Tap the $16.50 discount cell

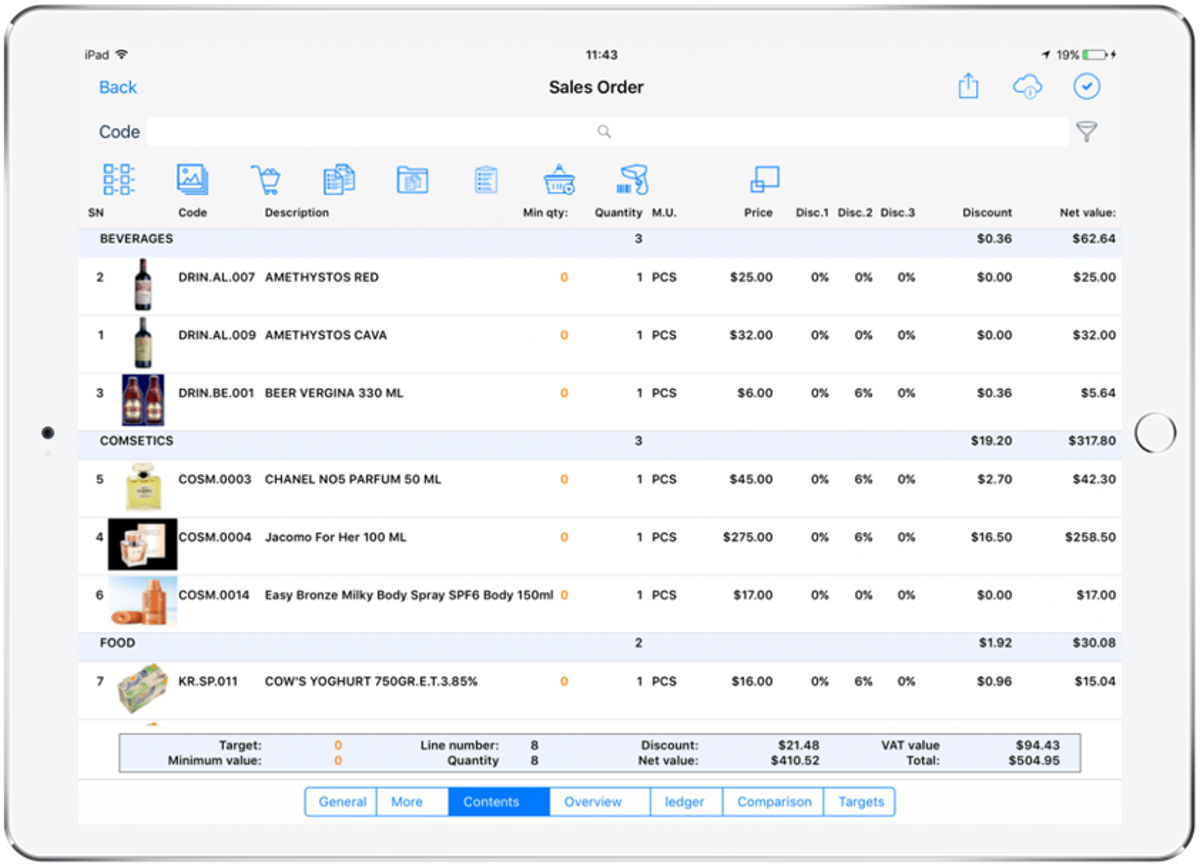[991, 538]
